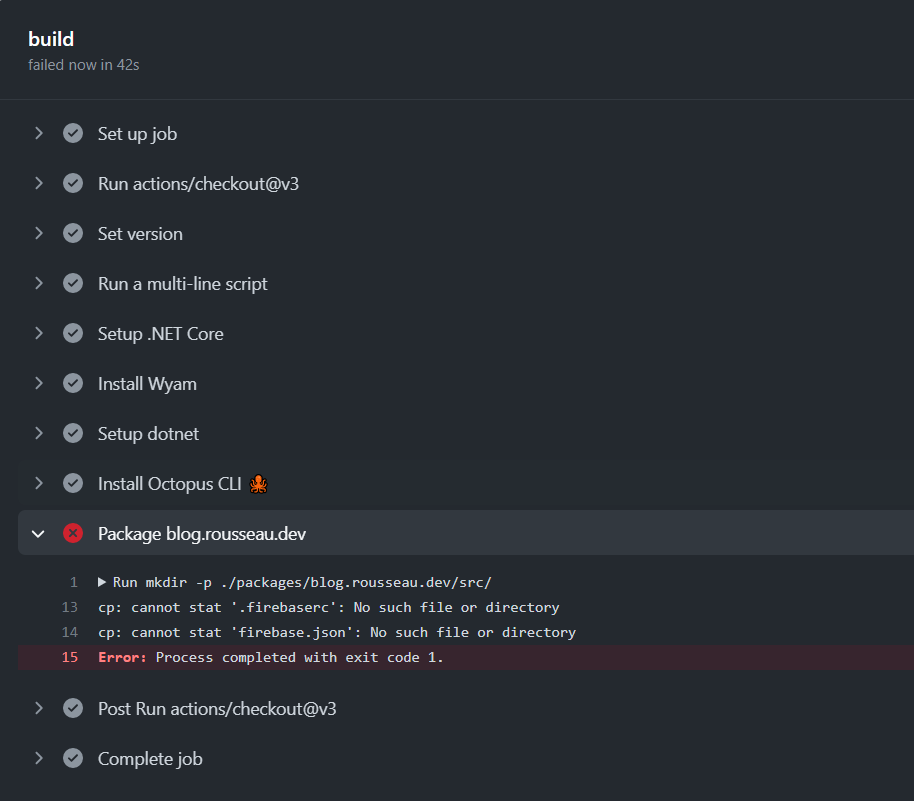Viewport: 914px width, 801px height.
Task: Select log line number 1
Action: (x=73, y=582)
